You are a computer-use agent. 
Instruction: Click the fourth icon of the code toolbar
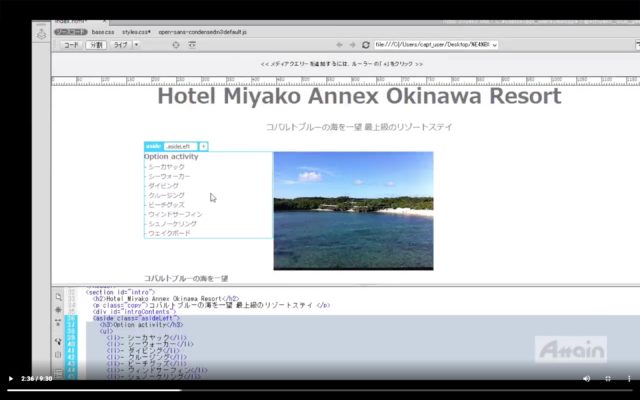pos(58,342)
